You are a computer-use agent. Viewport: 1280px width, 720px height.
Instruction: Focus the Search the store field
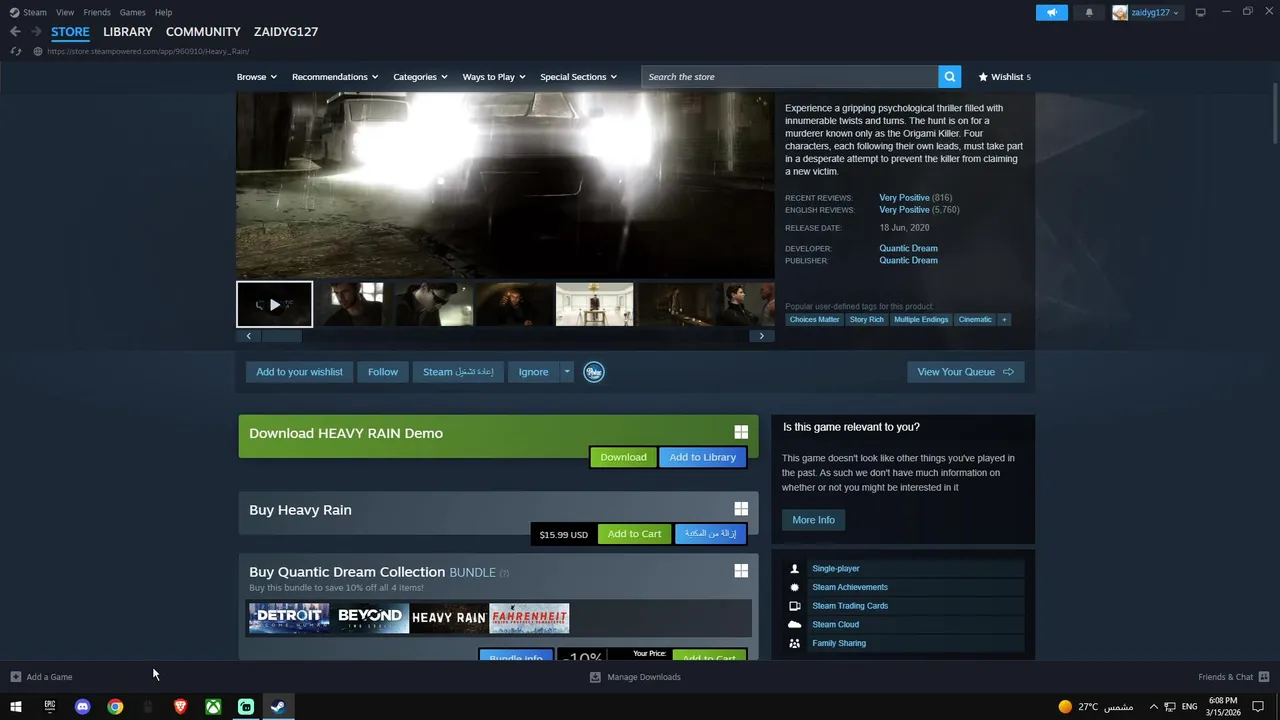[x=789, y=77]
